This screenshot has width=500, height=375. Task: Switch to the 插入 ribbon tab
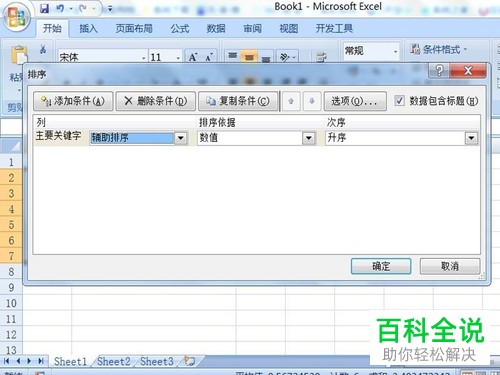point(88,29)
